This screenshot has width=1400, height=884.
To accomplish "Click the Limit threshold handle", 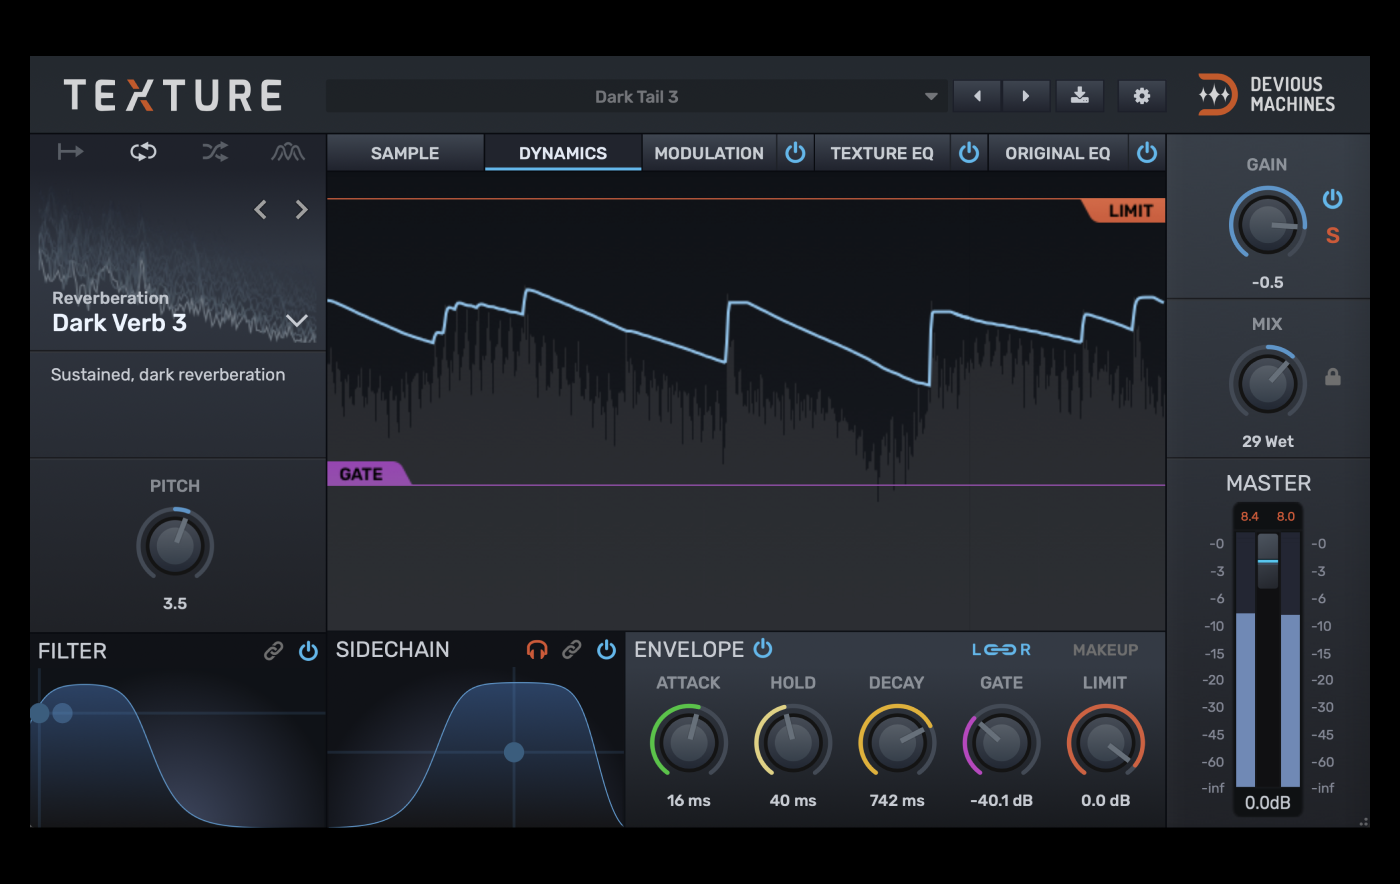I will (1125, 211).
